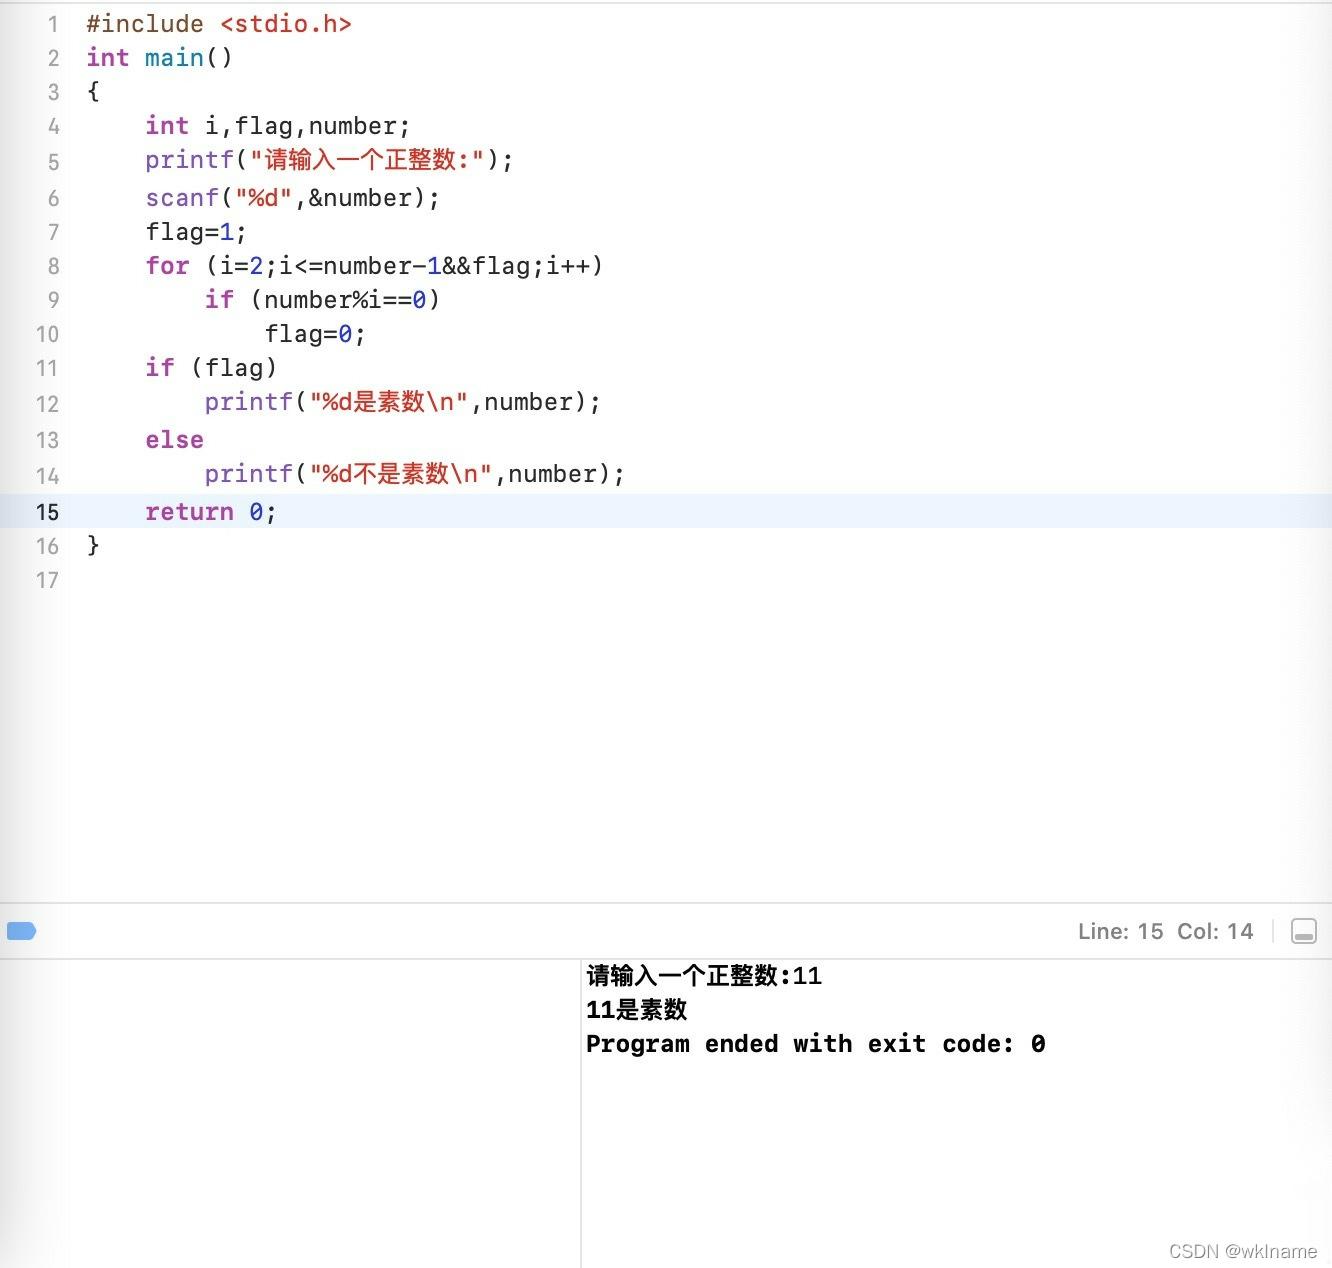Click the if (flag) statement

pyautogui.click(x=211, y=368)
